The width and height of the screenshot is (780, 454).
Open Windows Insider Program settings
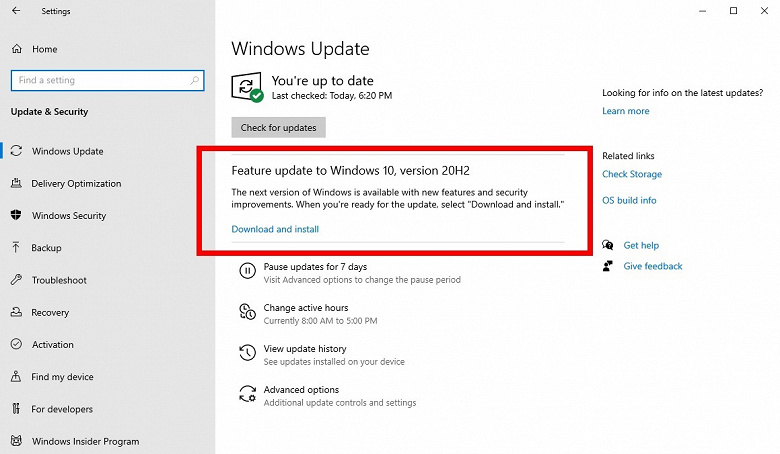click(85, 441)
